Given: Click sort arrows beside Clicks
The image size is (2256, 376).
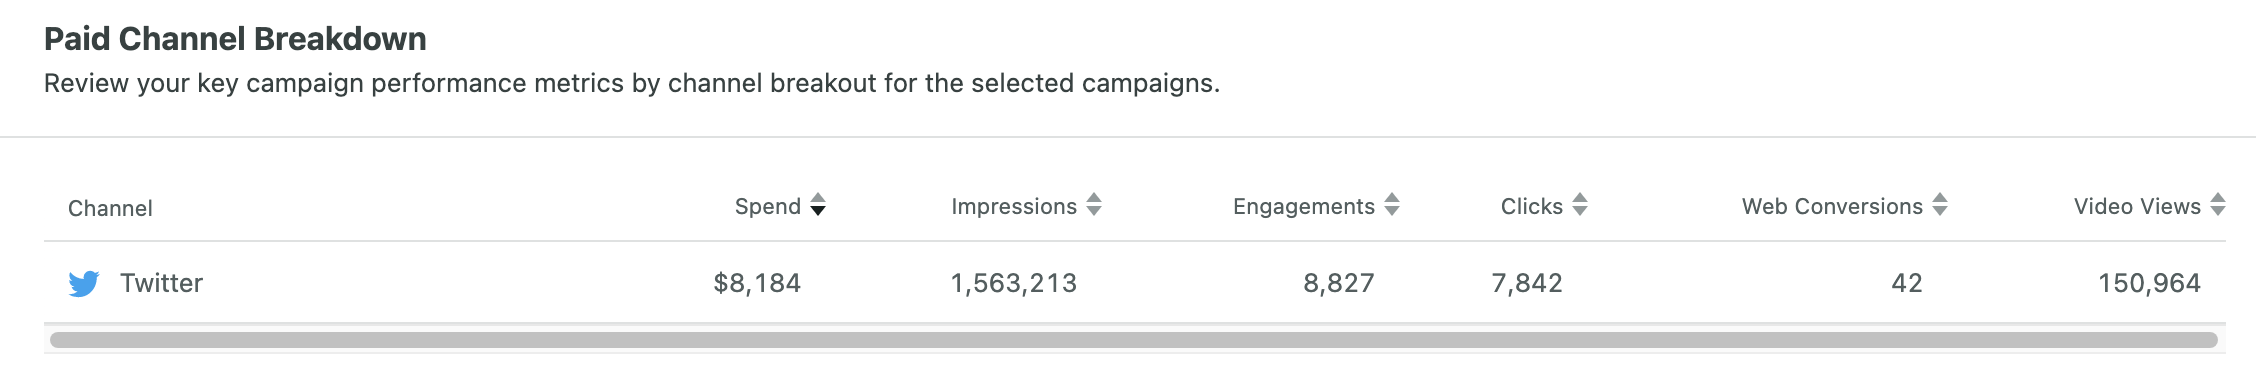Looking at the screenshot, I should pyautogui.click(x=1580, y=205).
